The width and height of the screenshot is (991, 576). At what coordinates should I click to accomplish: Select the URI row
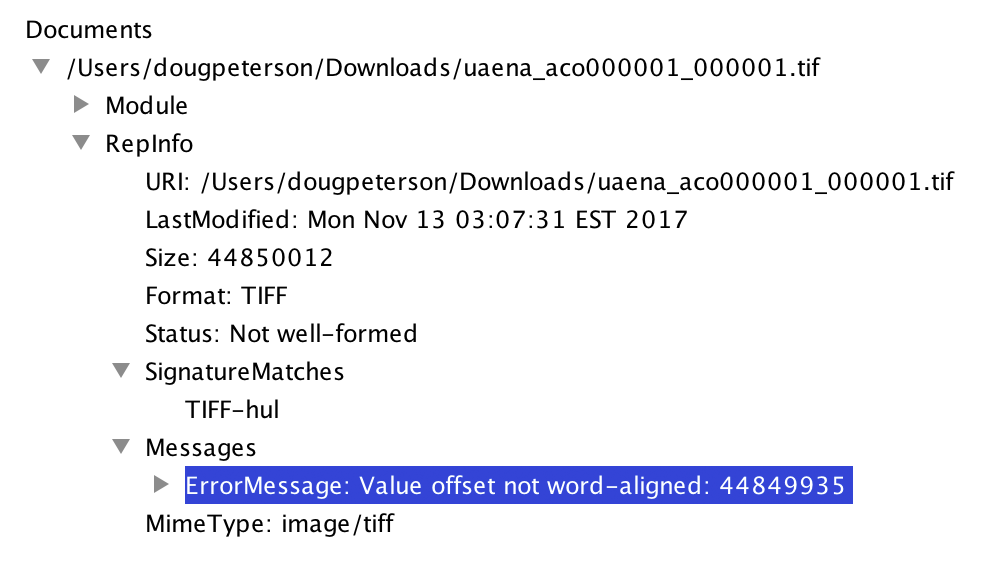pos(549,182)
